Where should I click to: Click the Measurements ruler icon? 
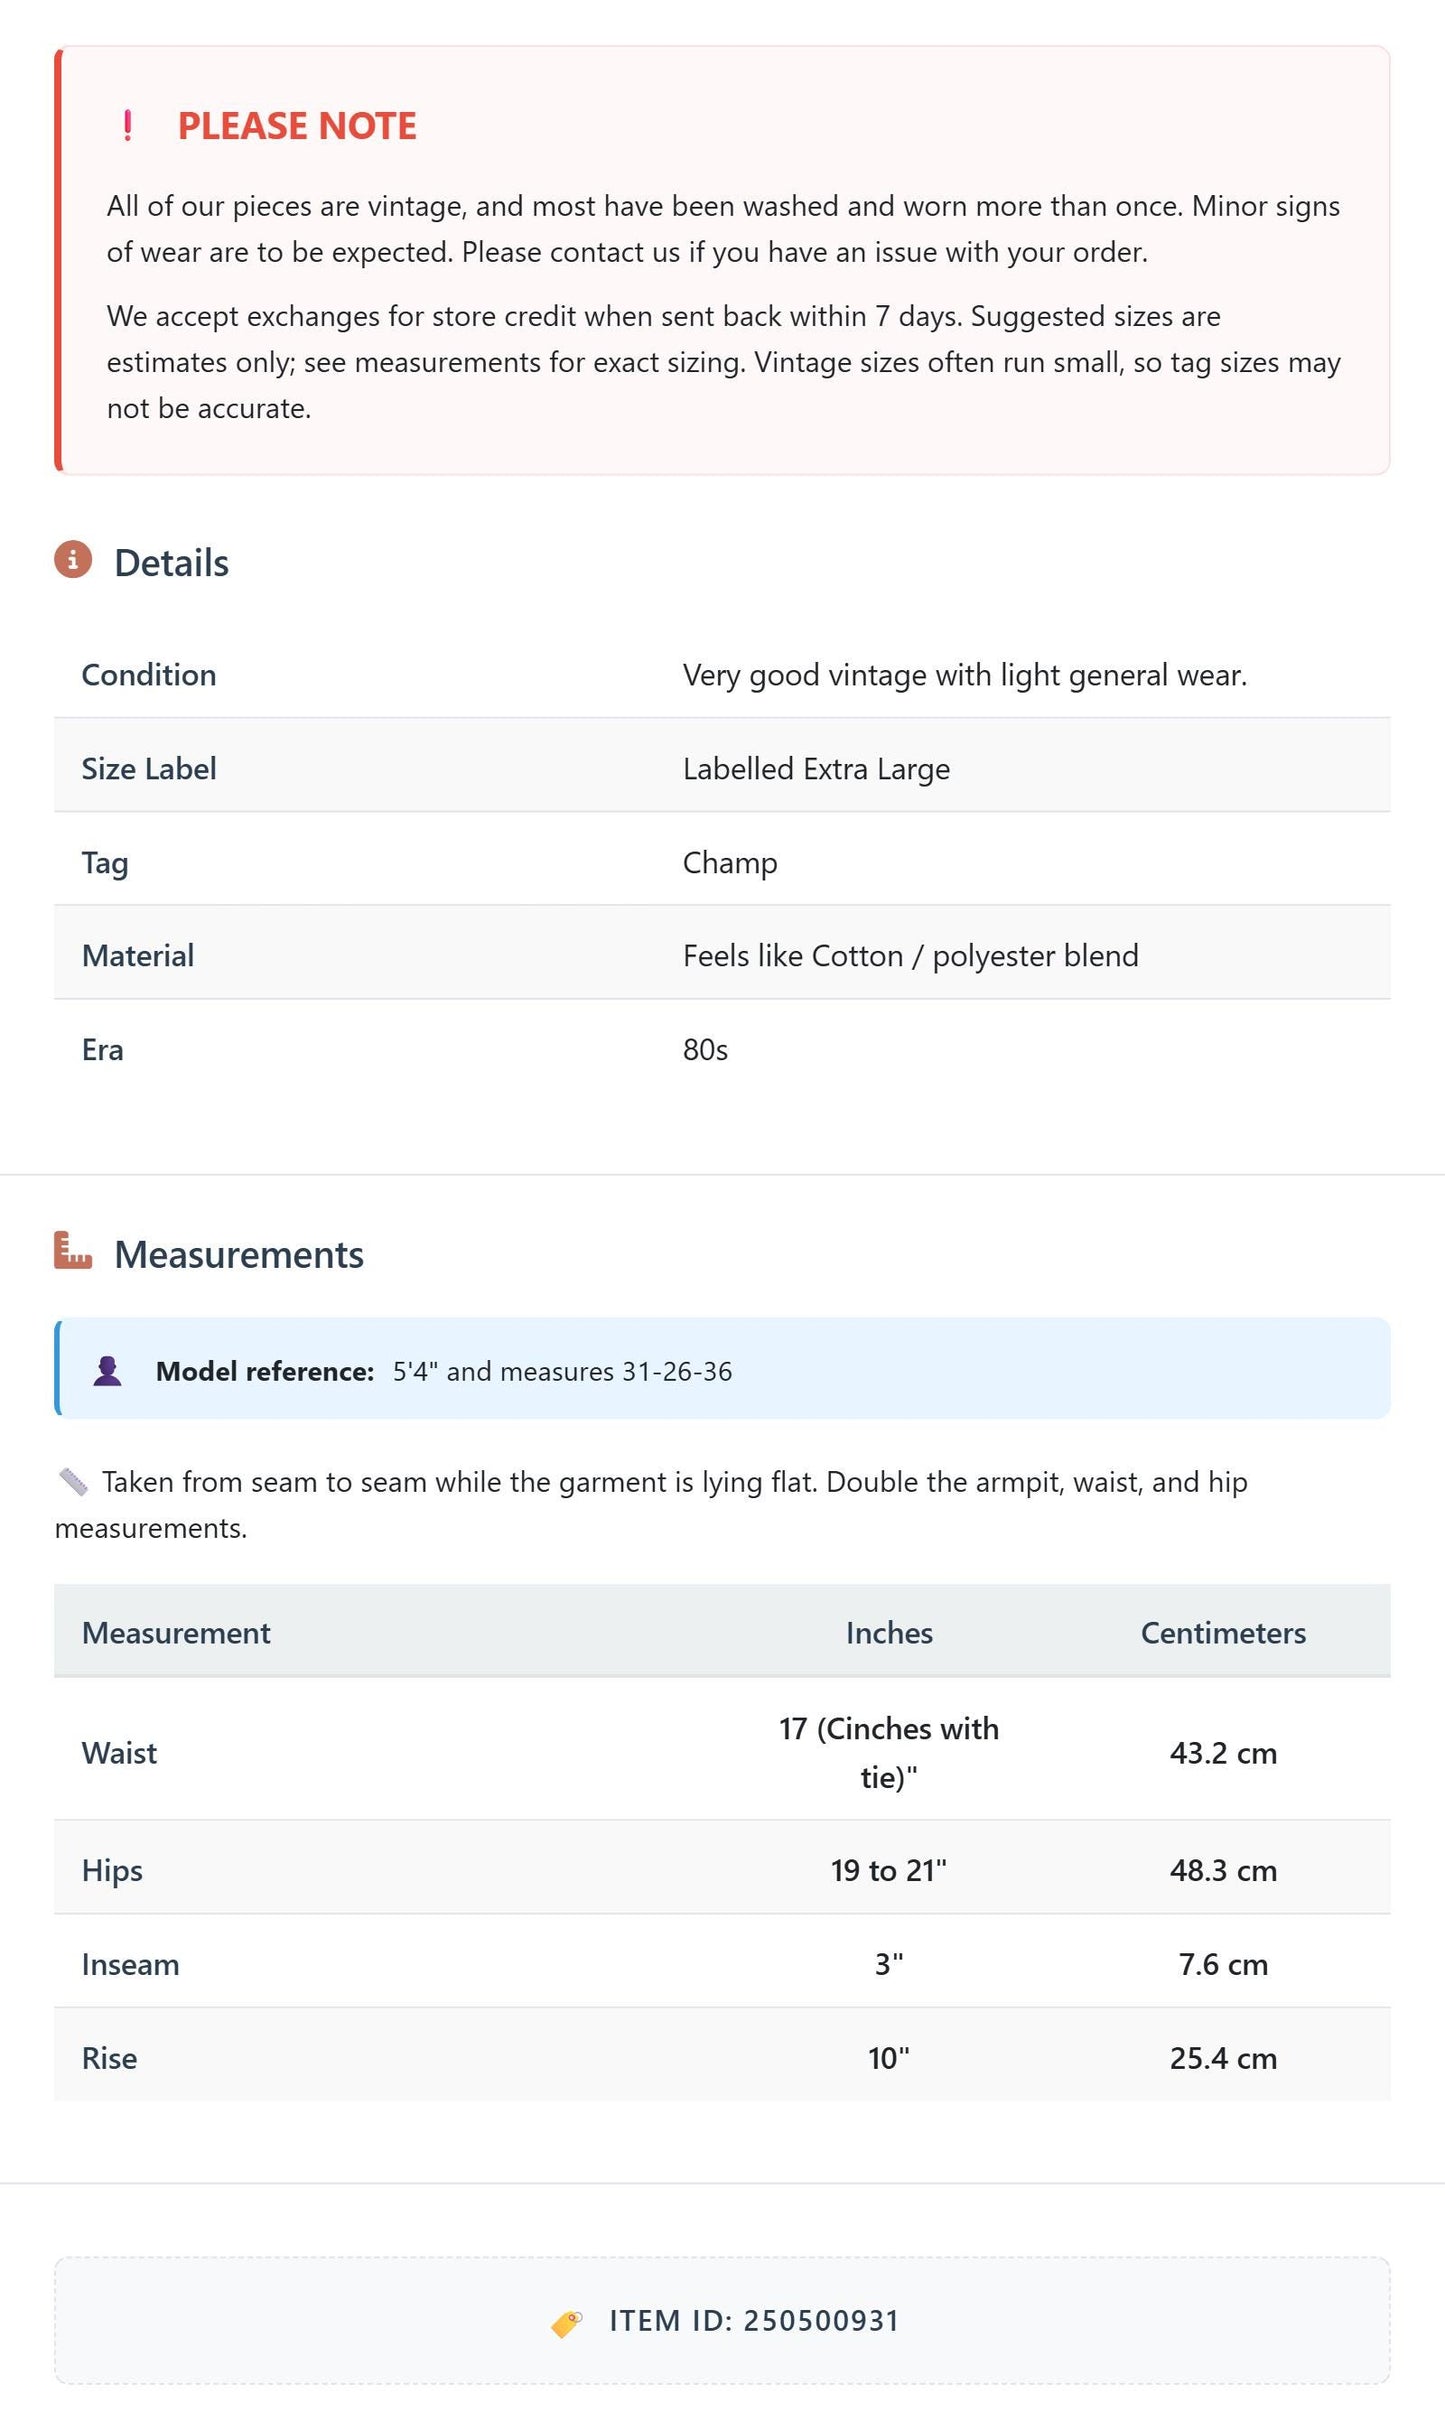(x=73, y=1251)
